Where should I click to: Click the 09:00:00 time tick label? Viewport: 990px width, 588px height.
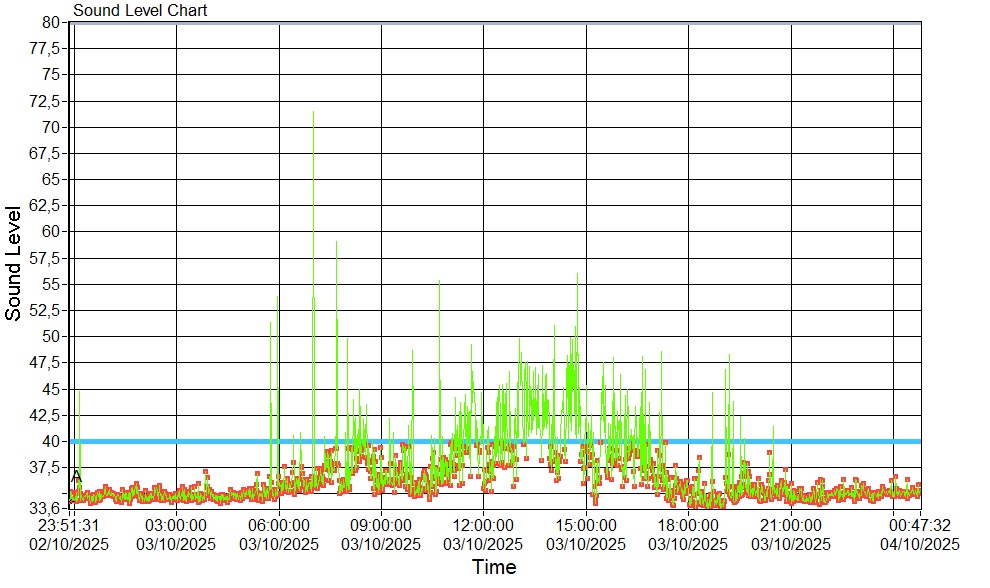pyautogui.click(x=381, y=524)
